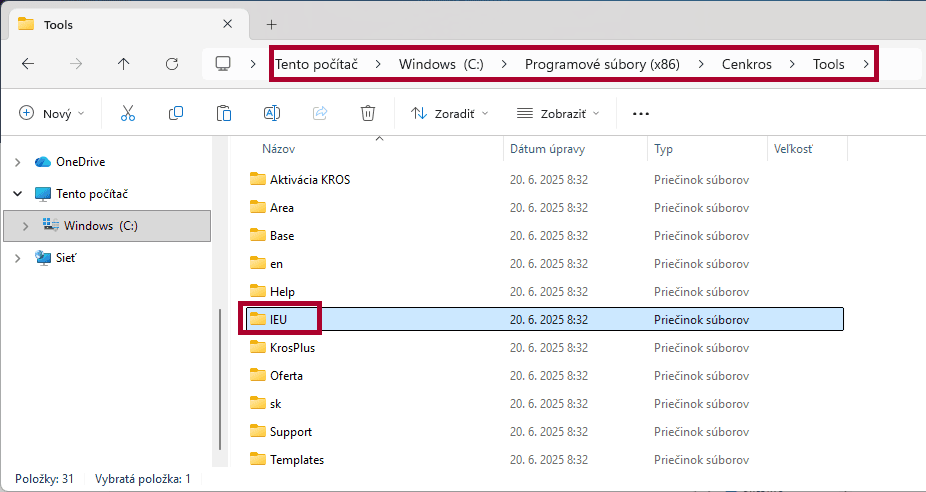Open the Zobraziť view dropdown
Screen dimensions: 926x492
click(x=558, y=113)
